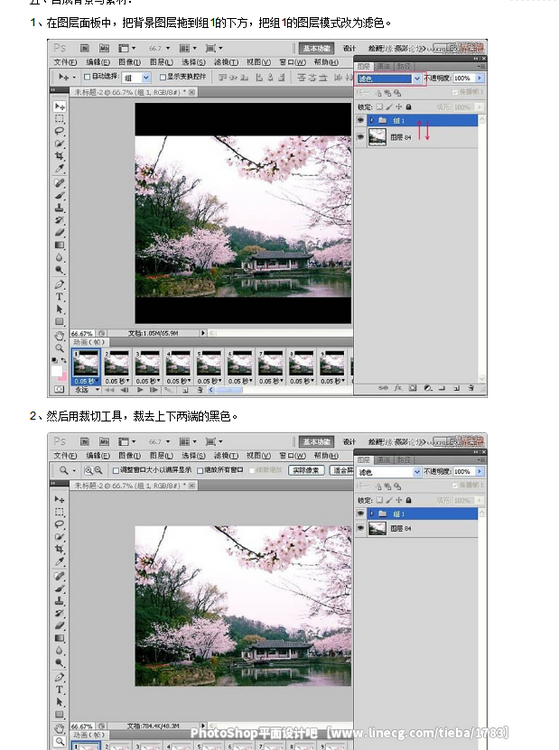This screenshot has height=750, width=559.
Task: Open the opacity 100% arrow in the first screenshot
Action: point(480,78)
